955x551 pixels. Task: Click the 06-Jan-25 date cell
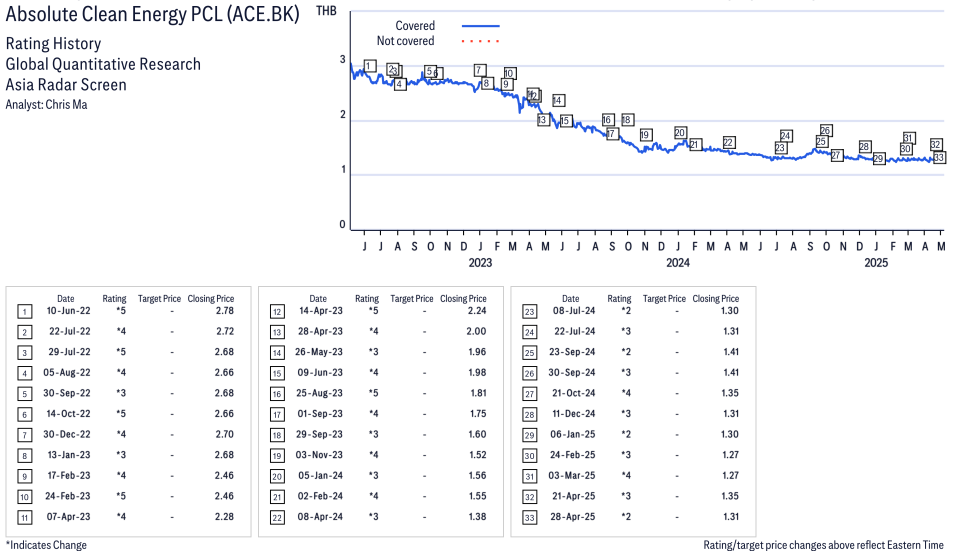pos(573,435)
